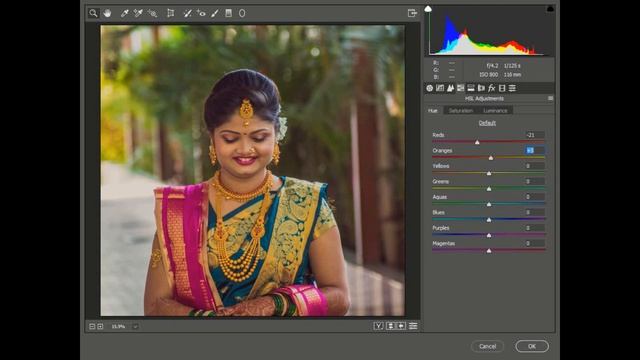640x360 pixels.
Task: Switch to the Saturation tab
Action: pyautogui.click(x=460, y=111)
